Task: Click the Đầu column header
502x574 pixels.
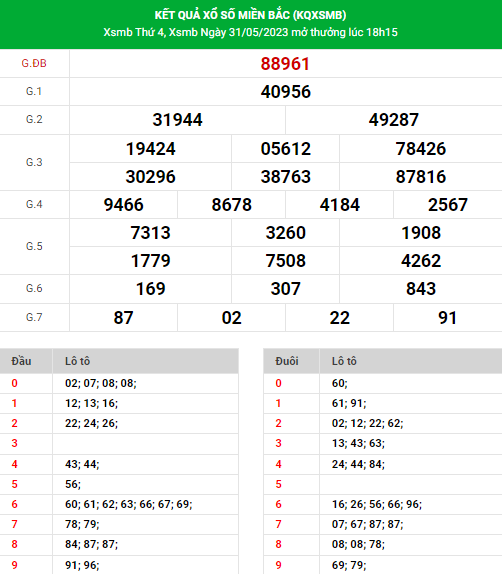Action: tap(21, 361)
